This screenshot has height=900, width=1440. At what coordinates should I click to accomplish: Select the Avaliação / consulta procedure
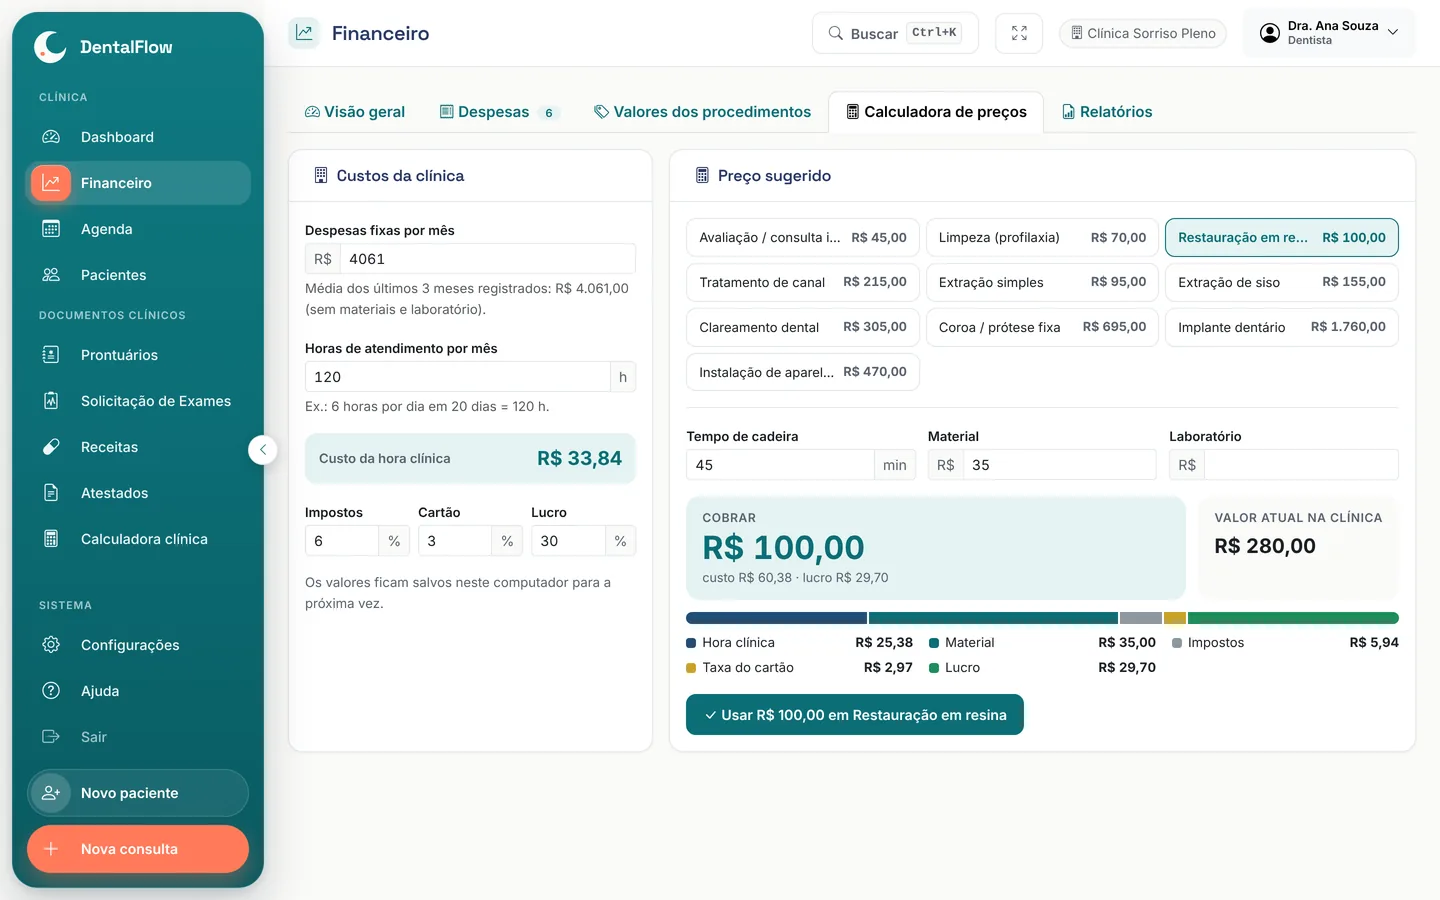point(803,238)
